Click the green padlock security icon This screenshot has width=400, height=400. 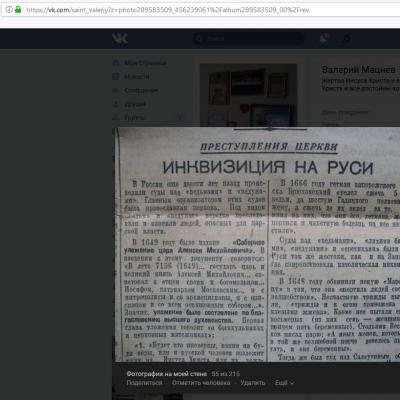(18, 10)
